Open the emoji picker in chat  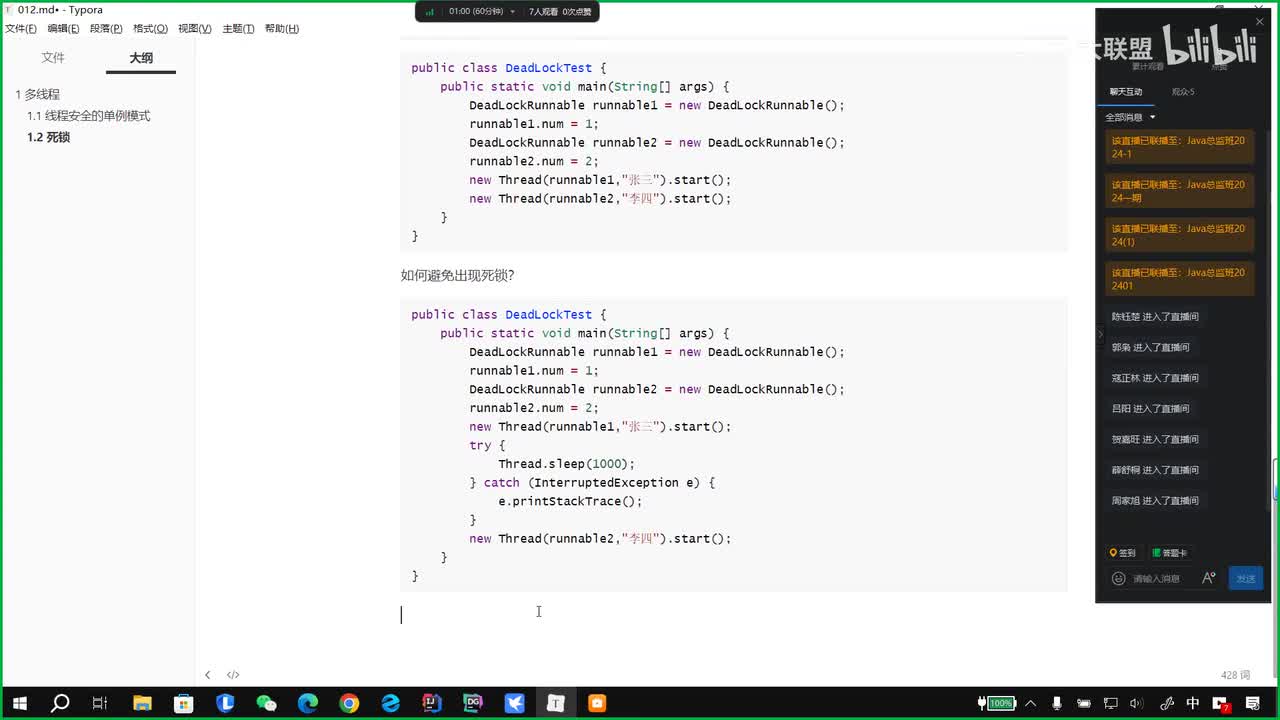[1119, 579]
